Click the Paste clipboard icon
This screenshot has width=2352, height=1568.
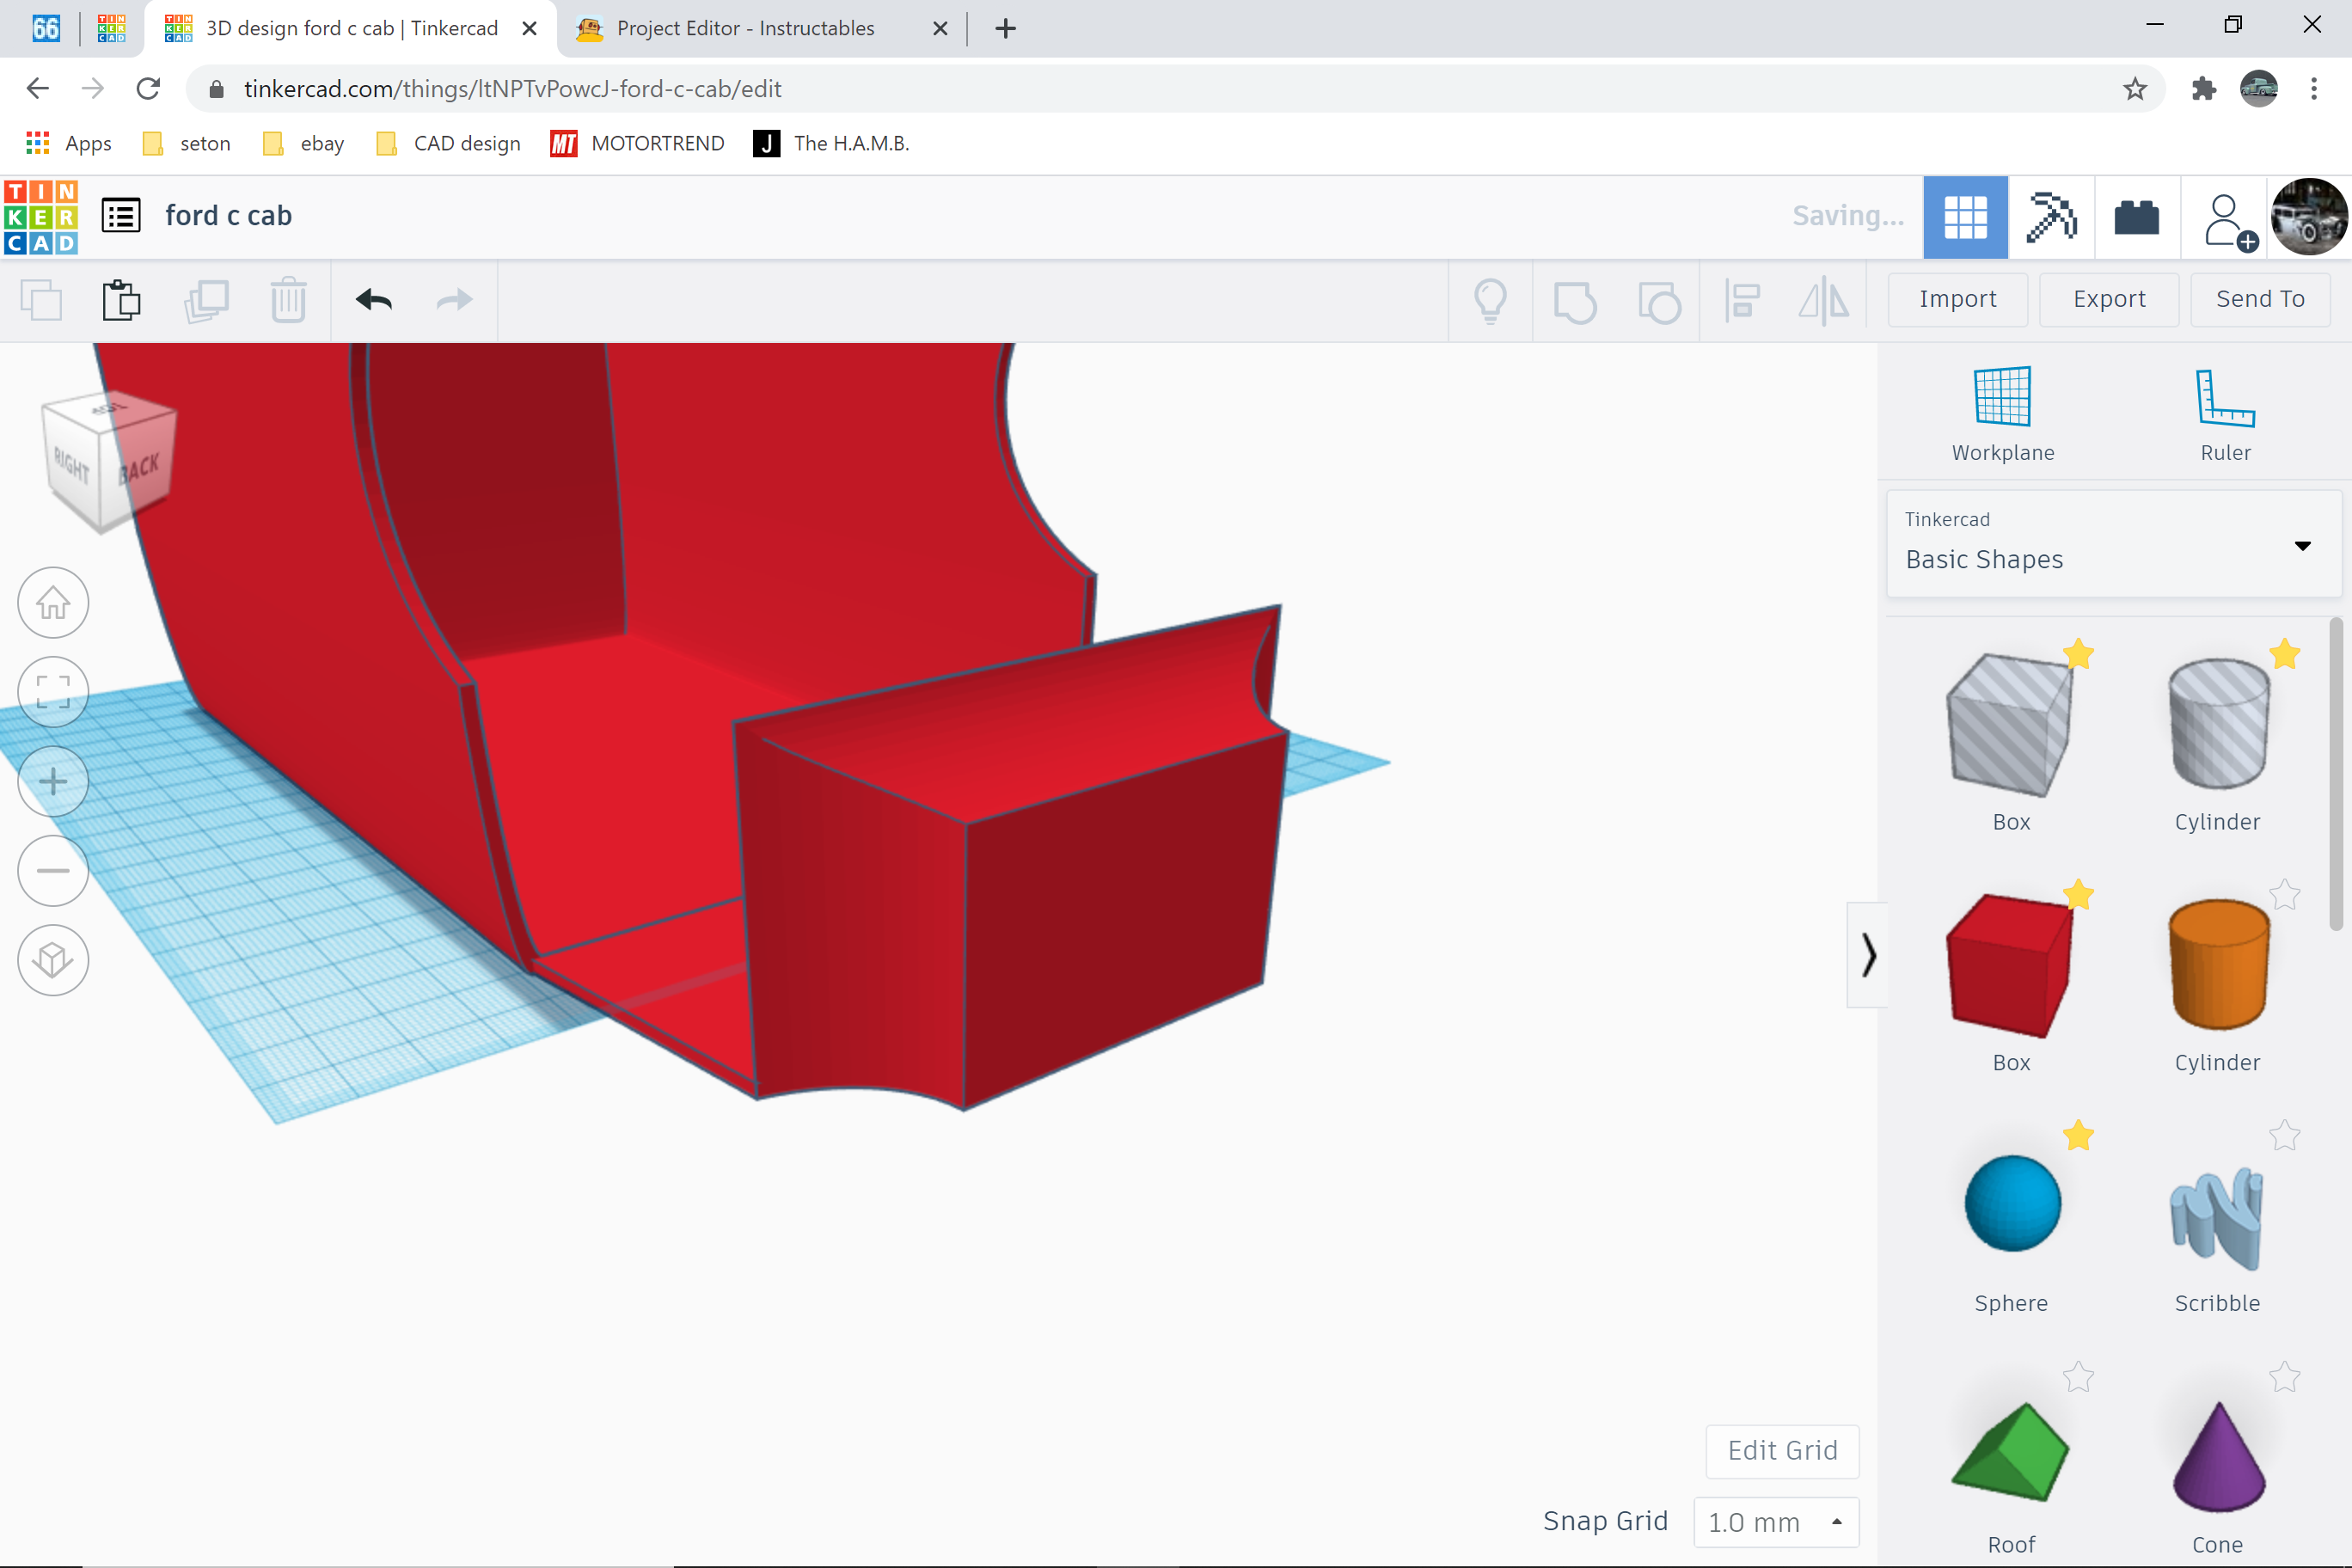122,300
